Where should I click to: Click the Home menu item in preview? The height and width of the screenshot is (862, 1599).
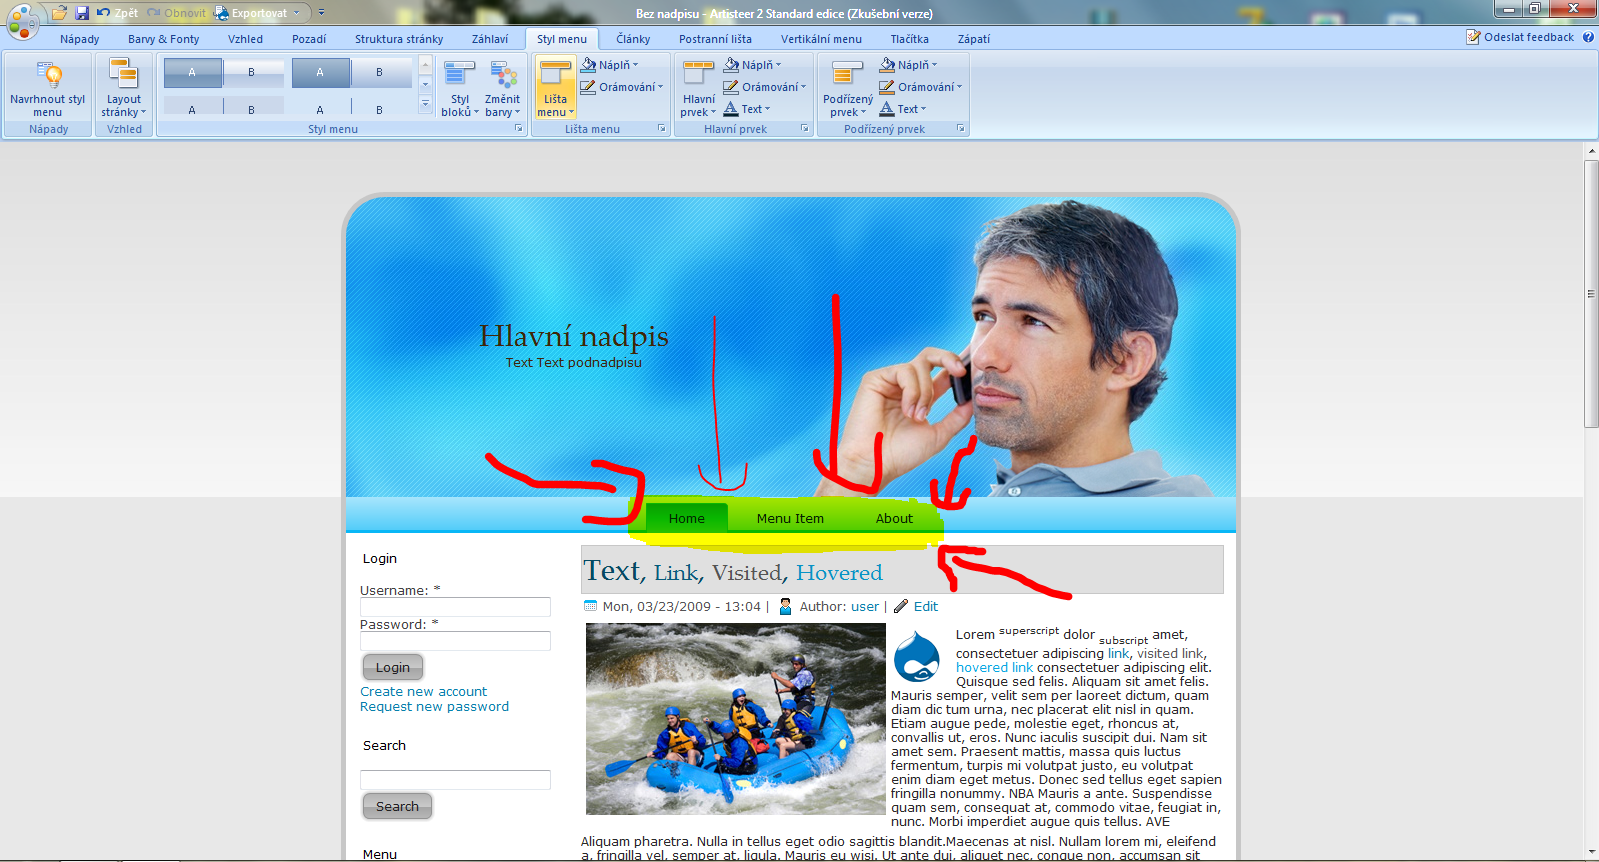[687, 518]
